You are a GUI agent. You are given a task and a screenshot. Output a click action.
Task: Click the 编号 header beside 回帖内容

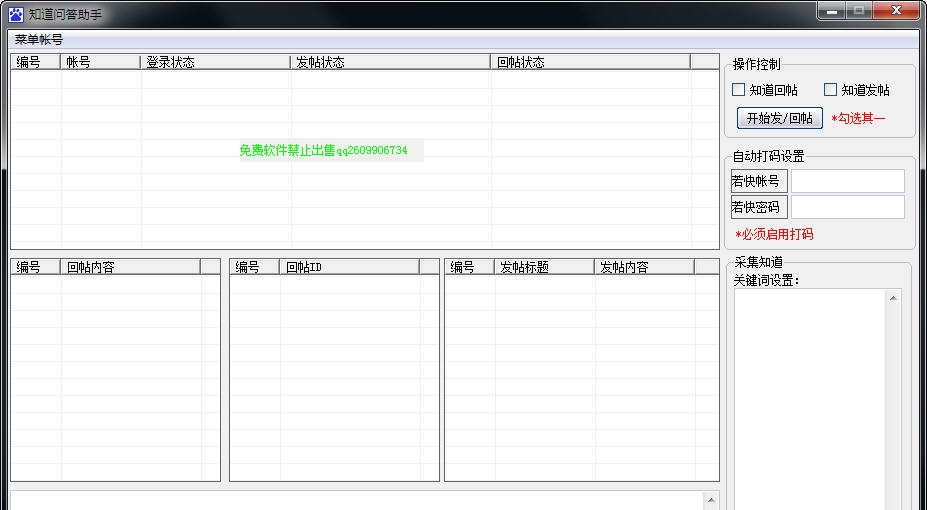[x=36, y=267]
